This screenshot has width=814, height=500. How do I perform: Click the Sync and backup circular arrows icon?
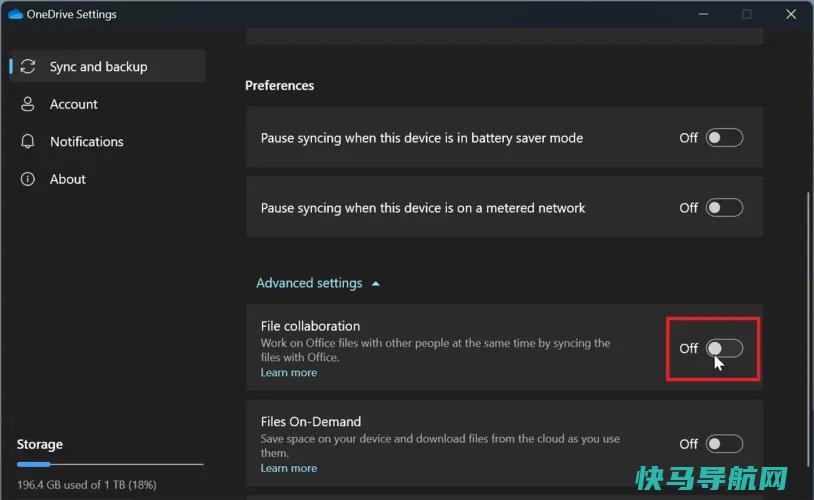coord(28,66)
